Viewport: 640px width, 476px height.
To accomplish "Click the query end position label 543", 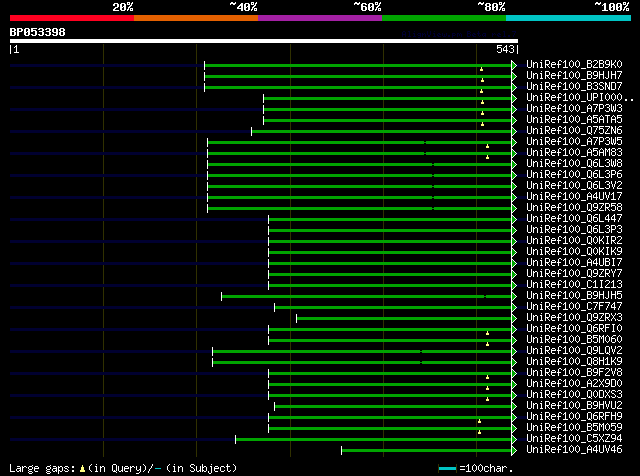I will pos(505,49).
